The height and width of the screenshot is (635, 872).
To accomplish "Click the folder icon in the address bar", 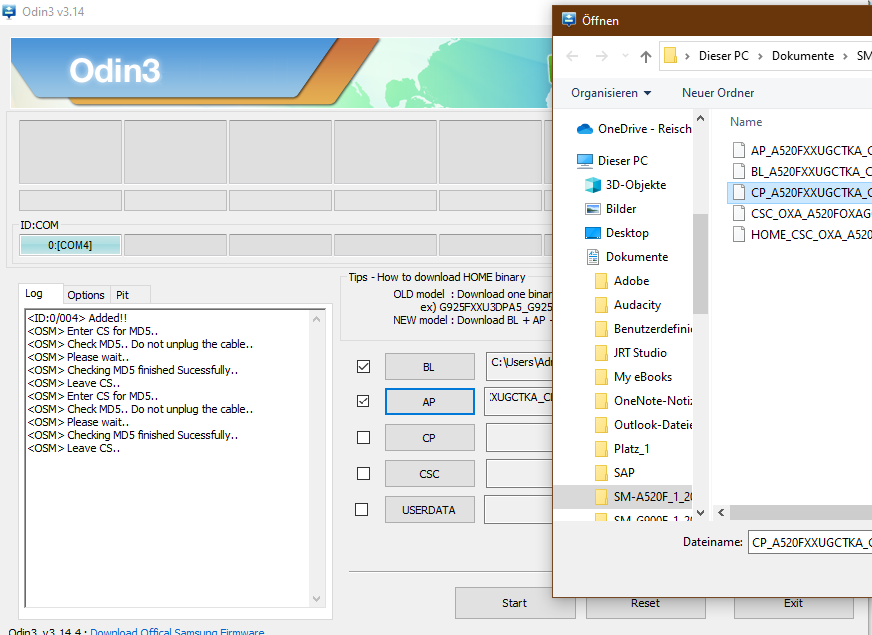I will point(671,56).
